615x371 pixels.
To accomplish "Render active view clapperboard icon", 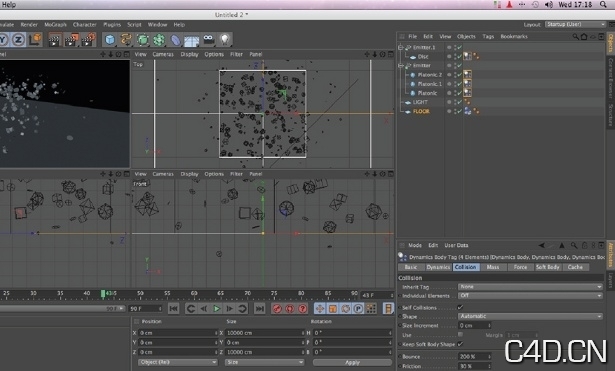I will click(x=54, y=40).
